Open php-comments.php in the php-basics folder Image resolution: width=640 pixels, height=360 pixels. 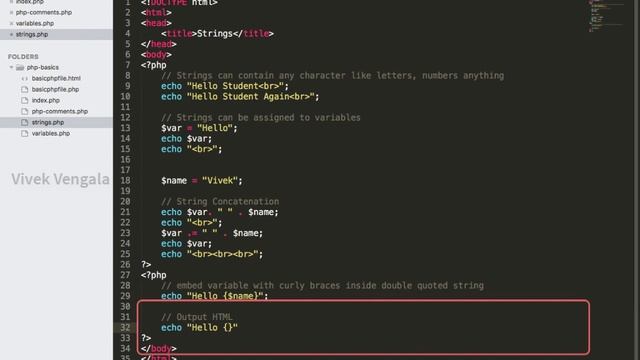point(60,111)
